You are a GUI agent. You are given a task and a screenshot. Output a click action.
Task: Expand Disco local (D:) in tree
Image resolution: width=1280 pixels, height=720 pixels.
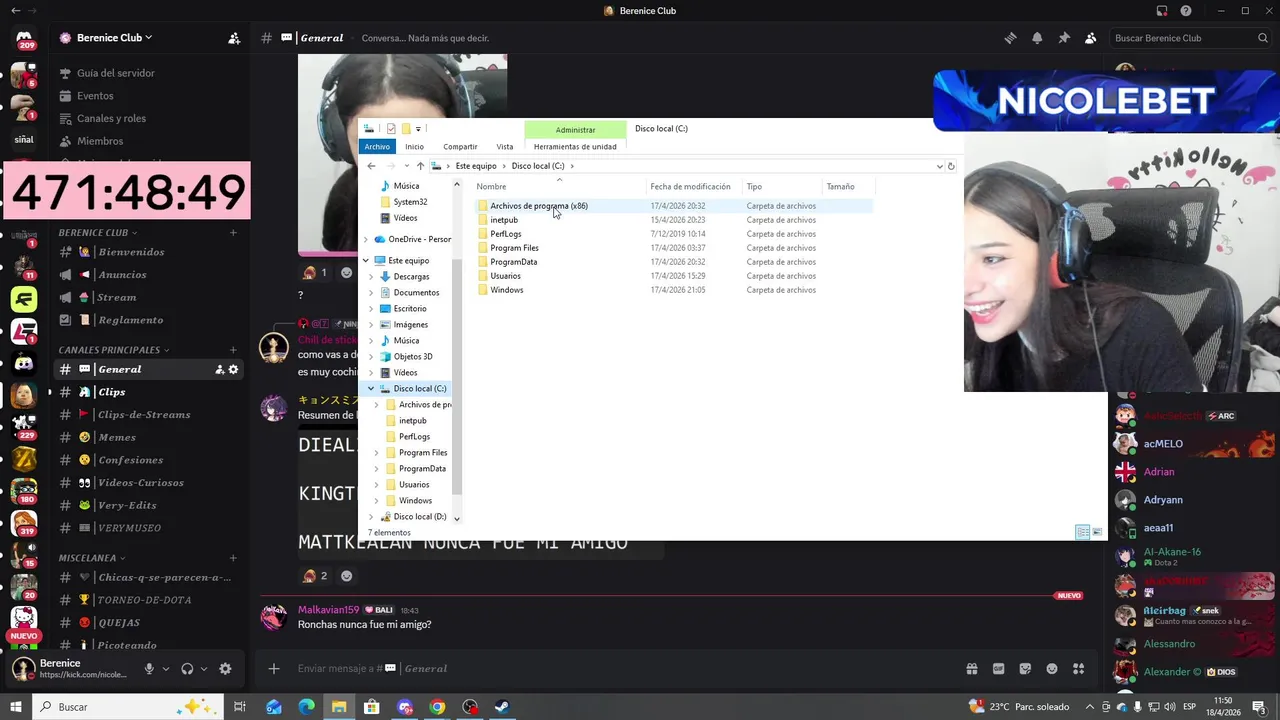(x=371, y=517)
